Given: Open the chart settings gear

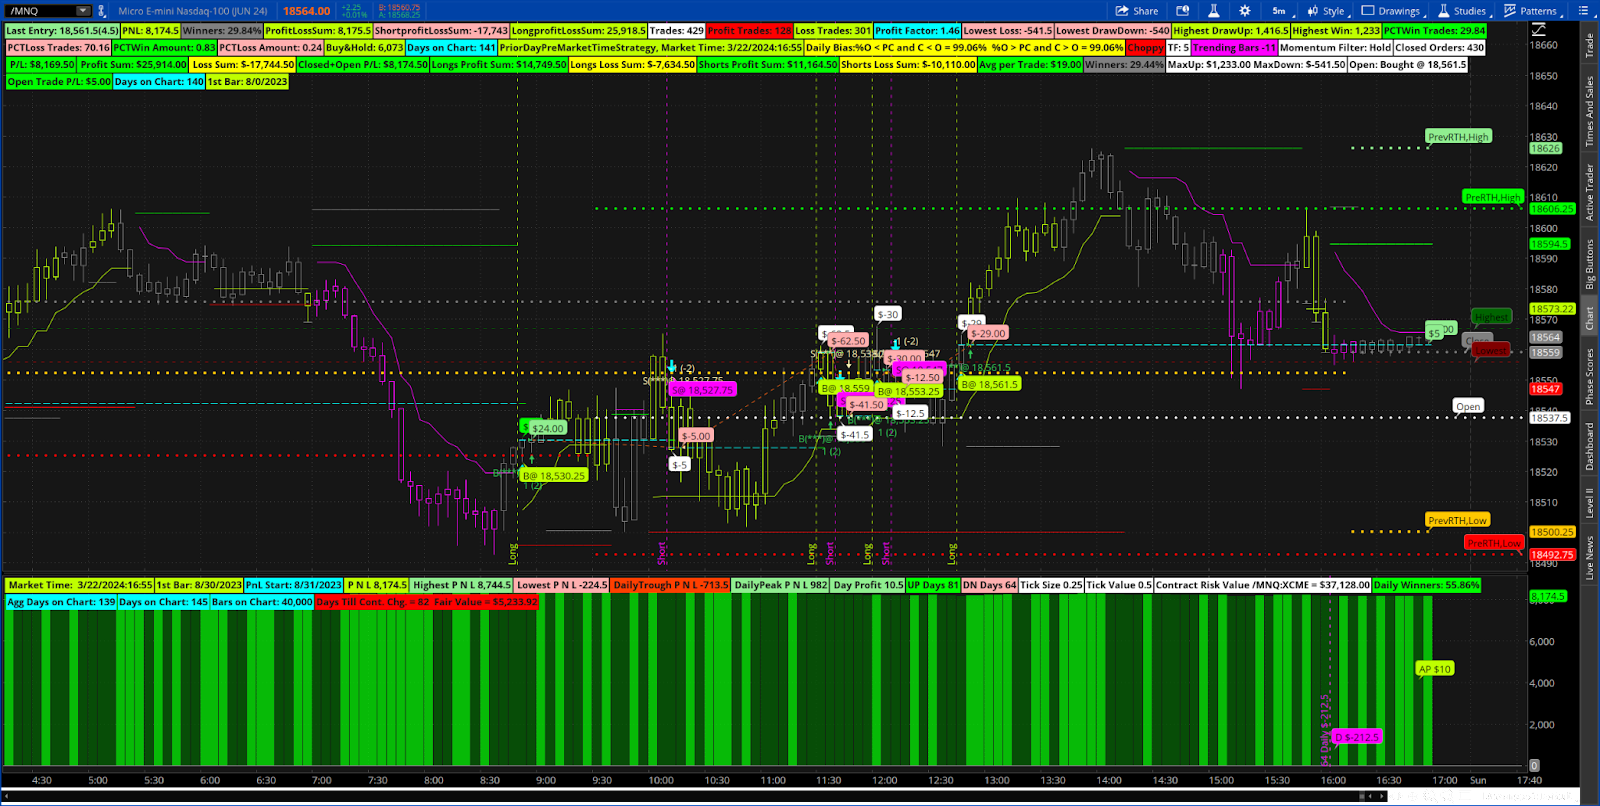Looking at the screenshot, I should click(1244, 11).
